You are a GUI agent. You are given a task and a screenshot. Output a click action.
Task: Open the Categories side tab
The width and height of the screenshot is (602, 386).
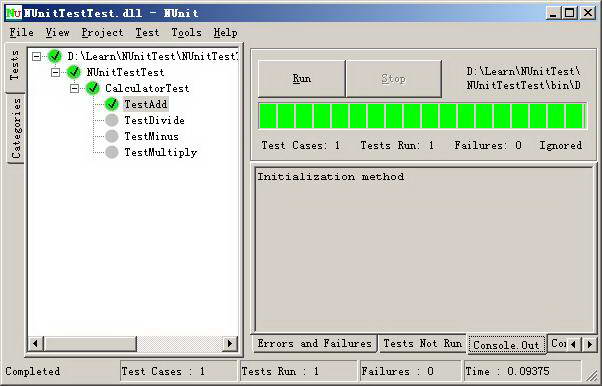[x=16, y=128]
